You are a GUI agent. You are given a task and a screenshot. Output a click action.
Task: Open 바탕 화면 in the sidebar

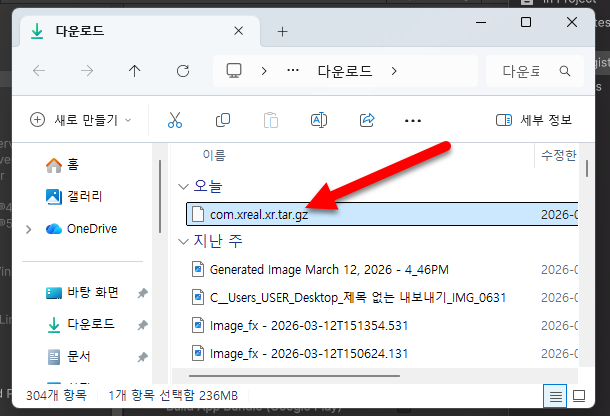click(x=82, y=293)
